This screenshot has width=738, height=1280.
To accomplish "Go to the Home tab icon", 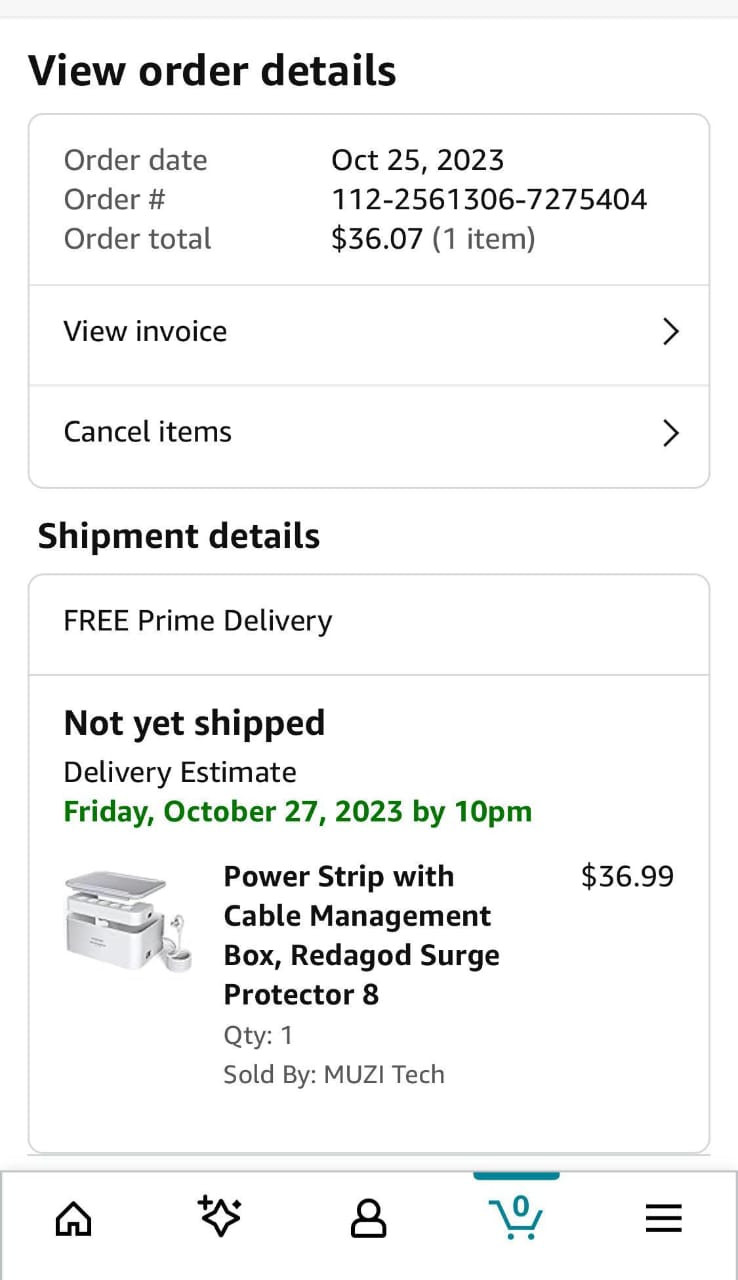I will tap(73, 1219).
